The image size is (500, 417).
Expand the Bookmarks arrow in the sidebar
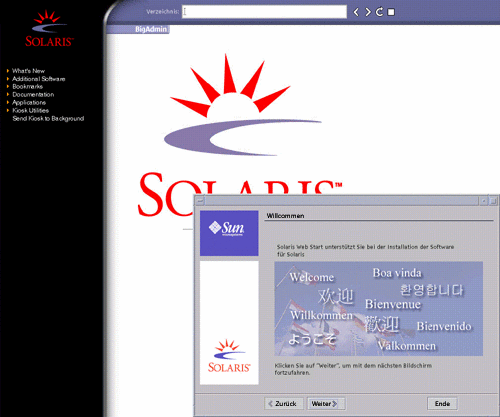point(8,86)
